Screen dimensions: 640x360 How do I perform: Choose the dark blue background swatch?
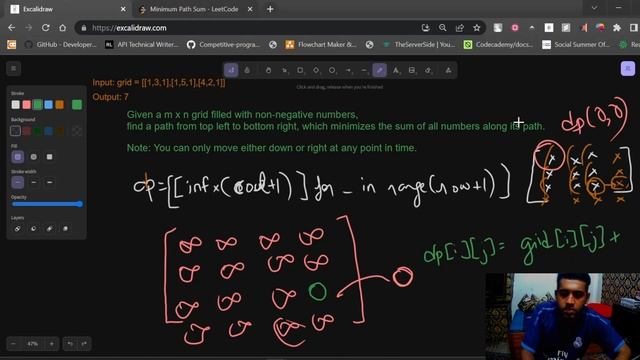49,131
